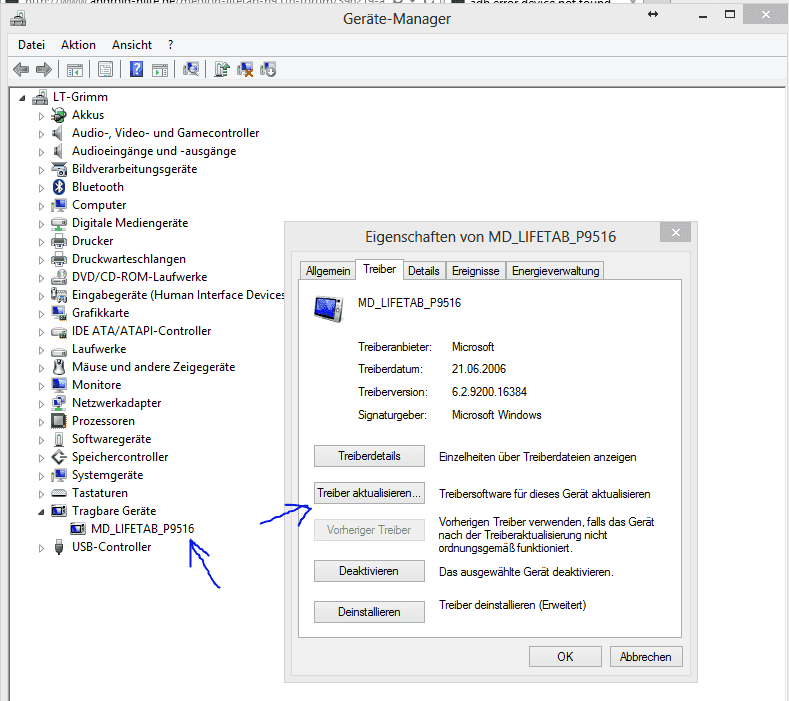Click the LT-Grimm computer root icon

(40, 97)
